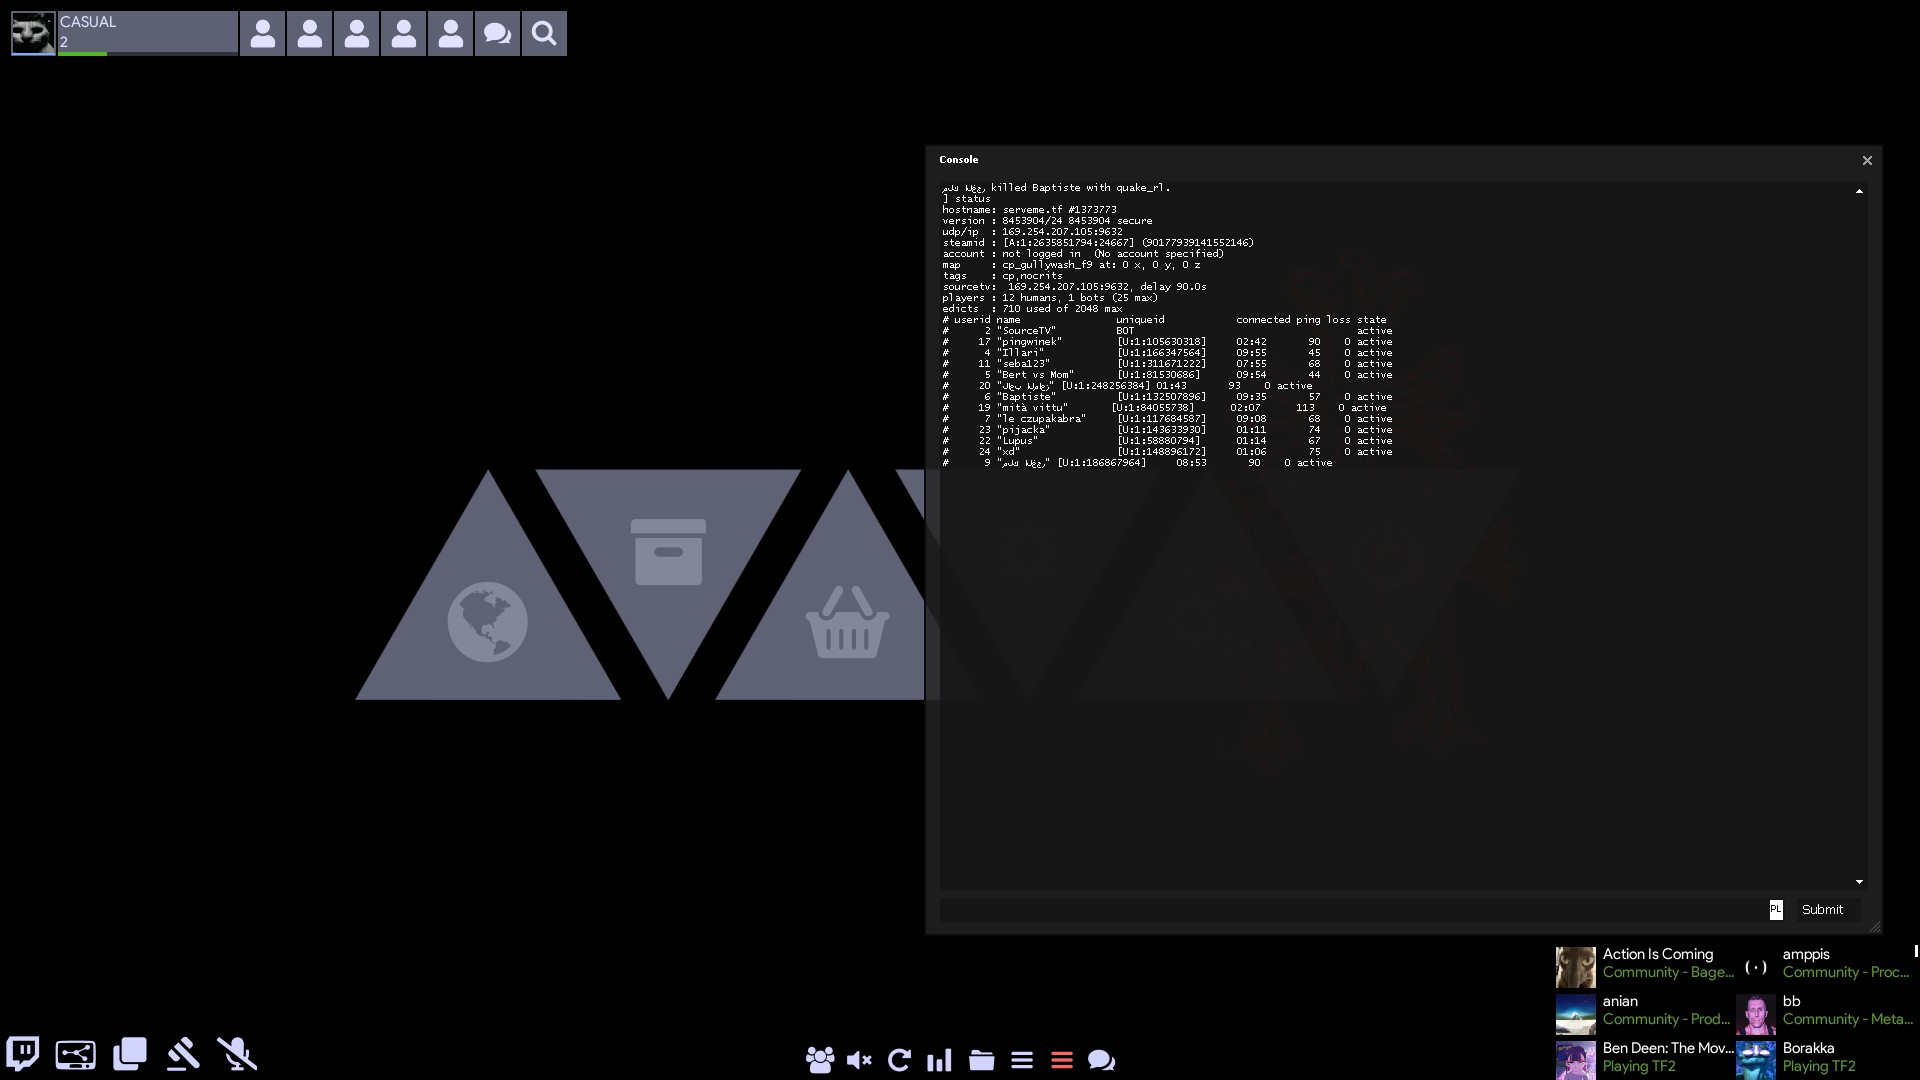The image size is (1920, 1080).
Task: Open the shopping basket store triangle
Action: click(847, 624)
